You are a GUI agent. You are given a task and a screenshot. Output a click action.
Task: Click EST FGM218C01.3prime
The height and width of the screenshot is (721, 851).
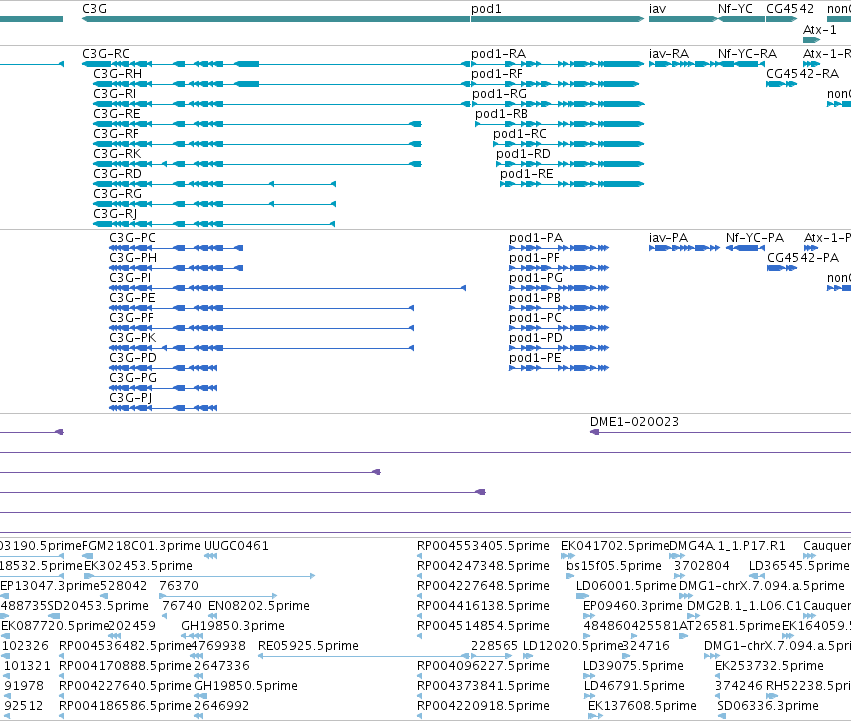[142, 546]
